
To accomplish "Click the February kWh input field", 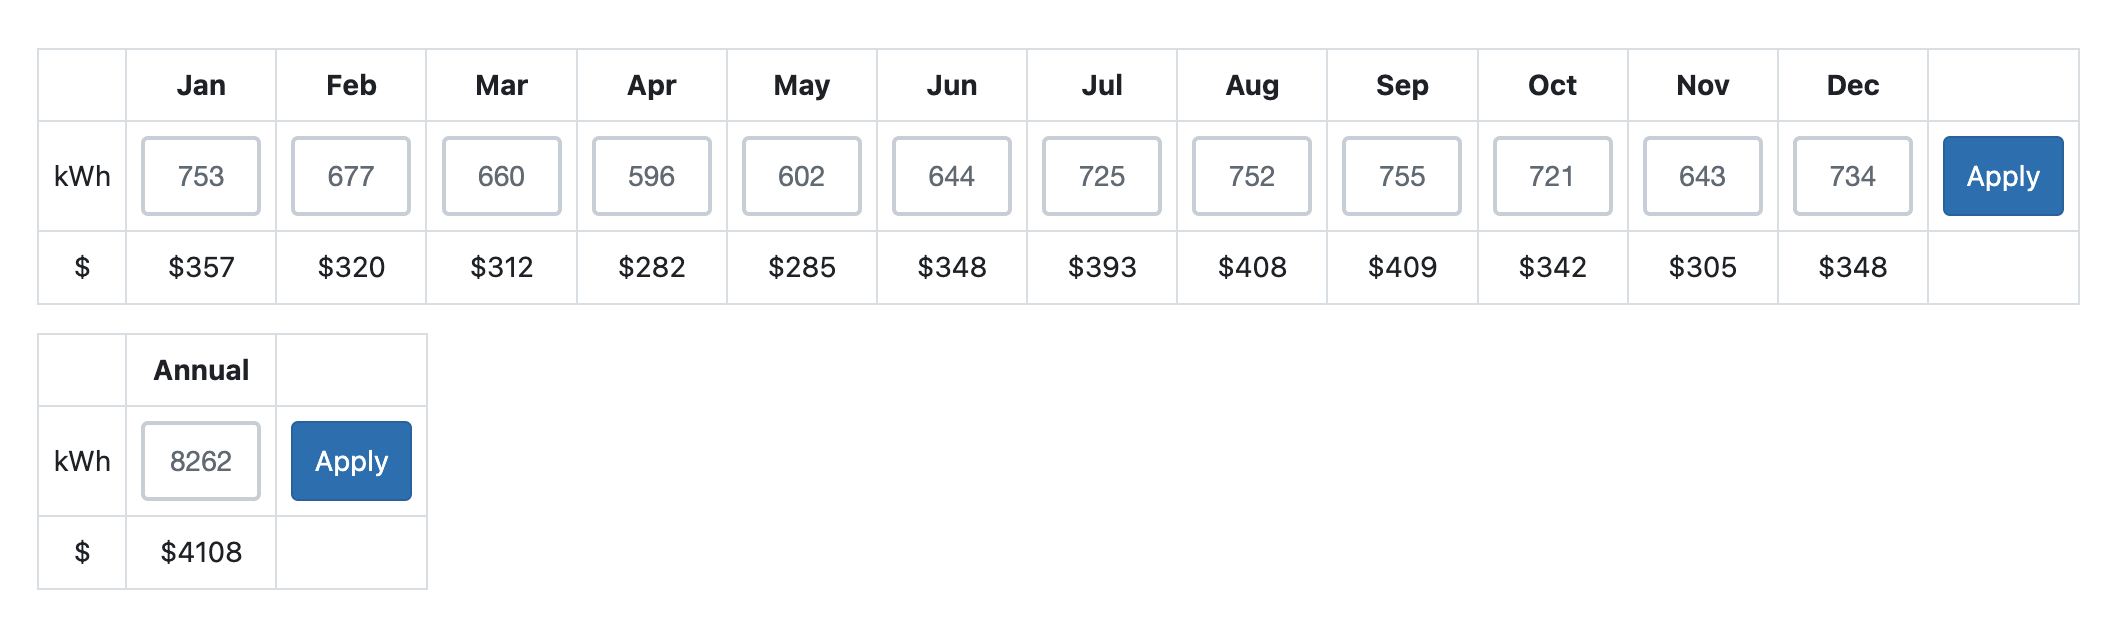I will click(x=351, y=176).
